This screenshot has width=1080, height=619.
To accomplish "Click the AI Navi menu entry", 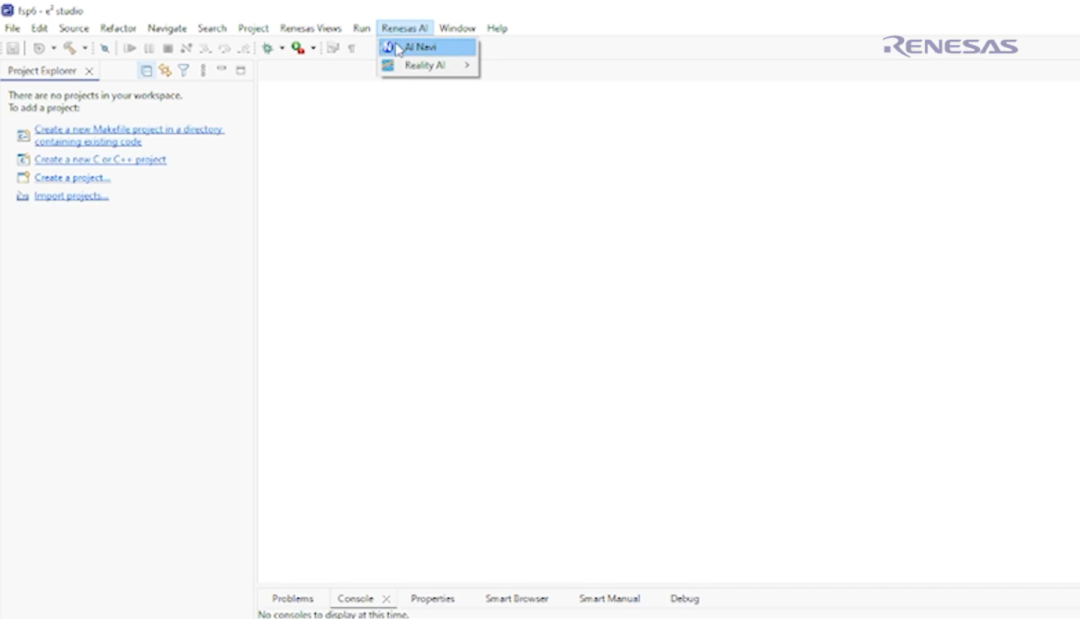I will click(x=428, y=47).
